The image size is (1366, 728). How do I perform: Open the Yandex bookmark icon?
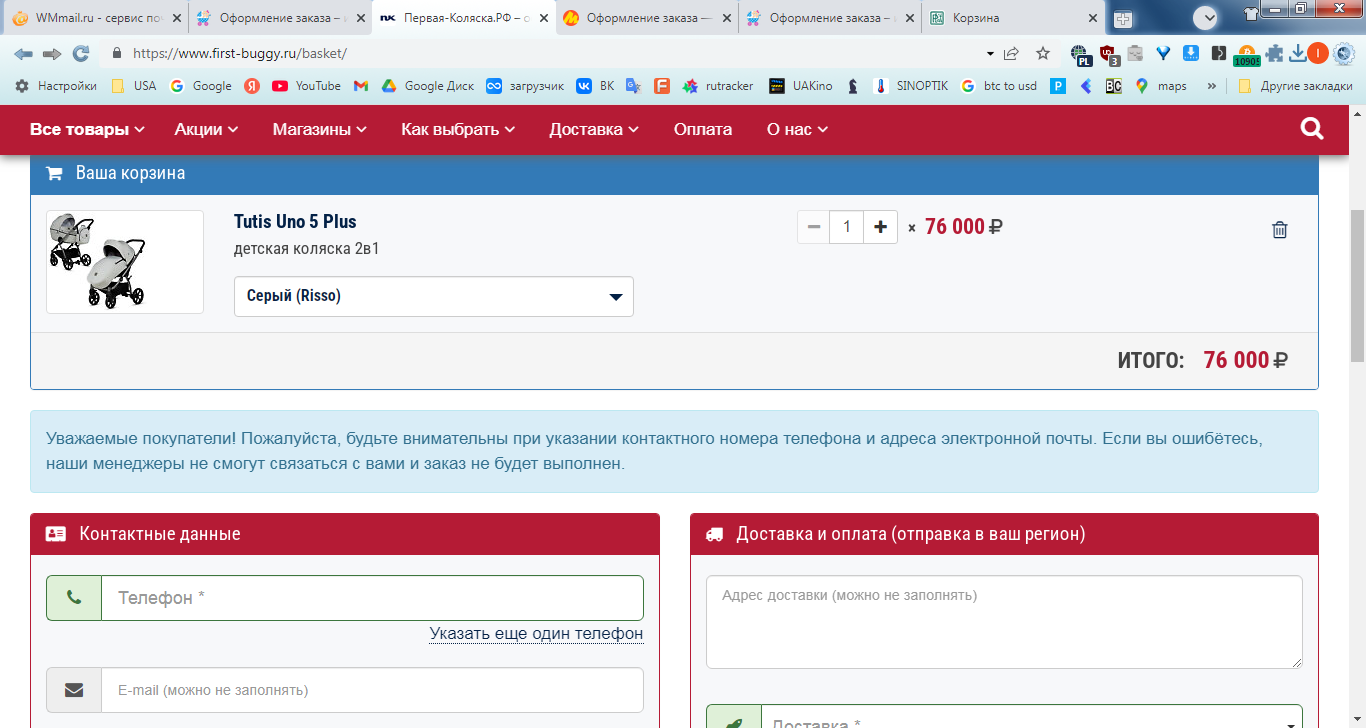pyautogui.click(x=252, y=86)
